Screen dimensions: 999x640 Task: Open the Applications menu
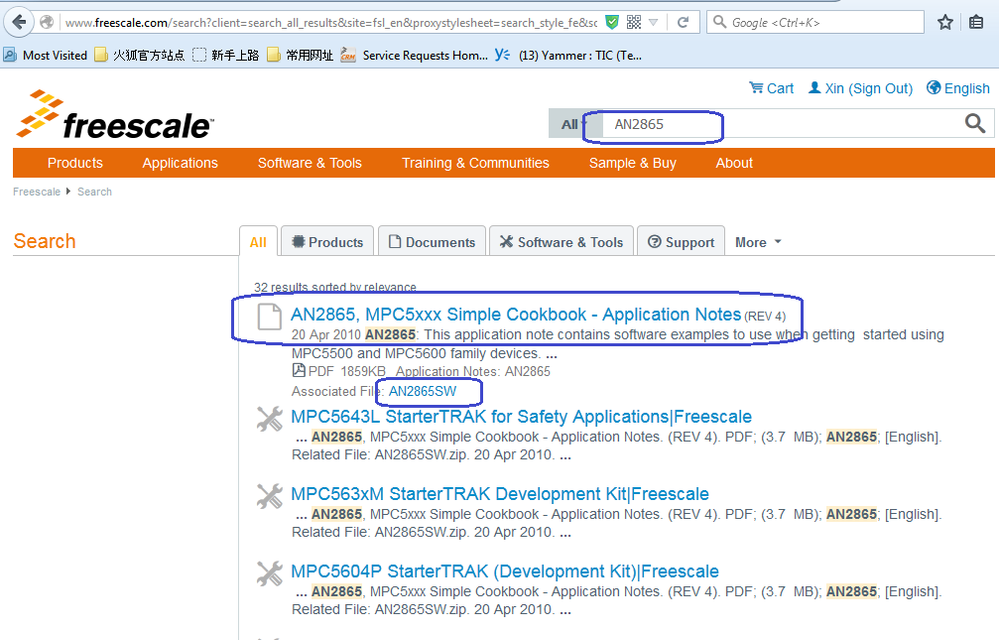[x=180, y=163]
